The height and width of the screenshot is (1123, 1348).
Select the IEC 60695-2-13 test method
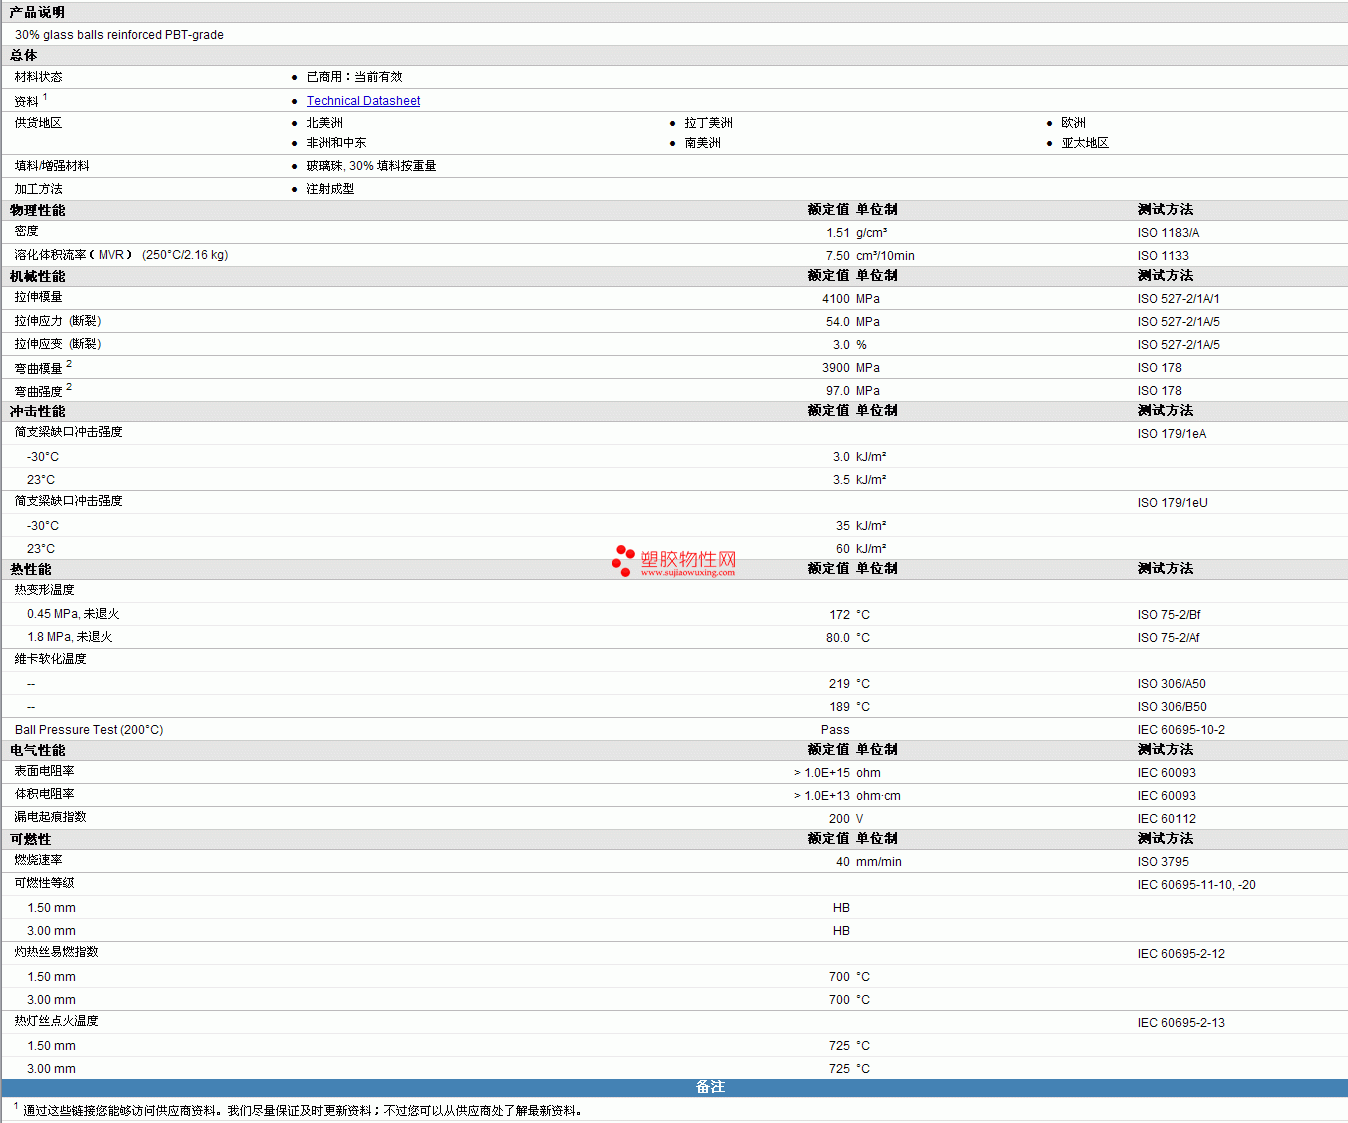point(1181,1023)
